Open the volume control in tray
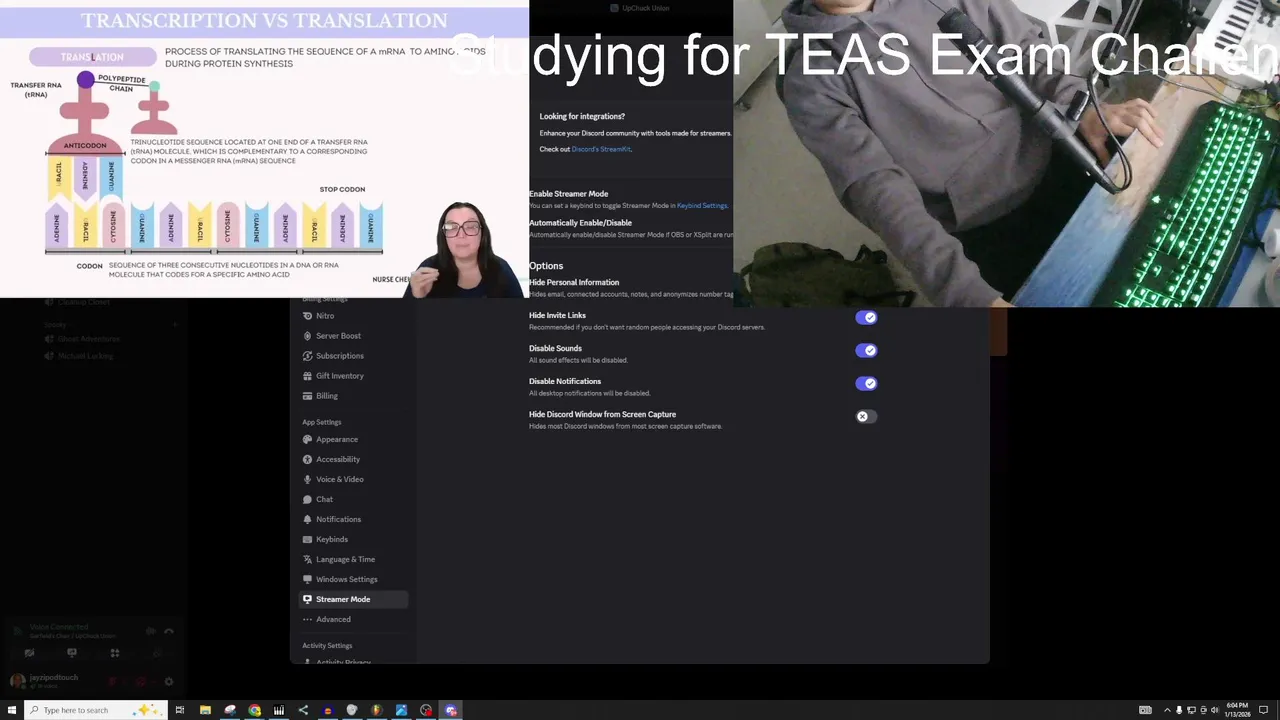Screen dimensions: 1280x720 (x=1215, y=710)
